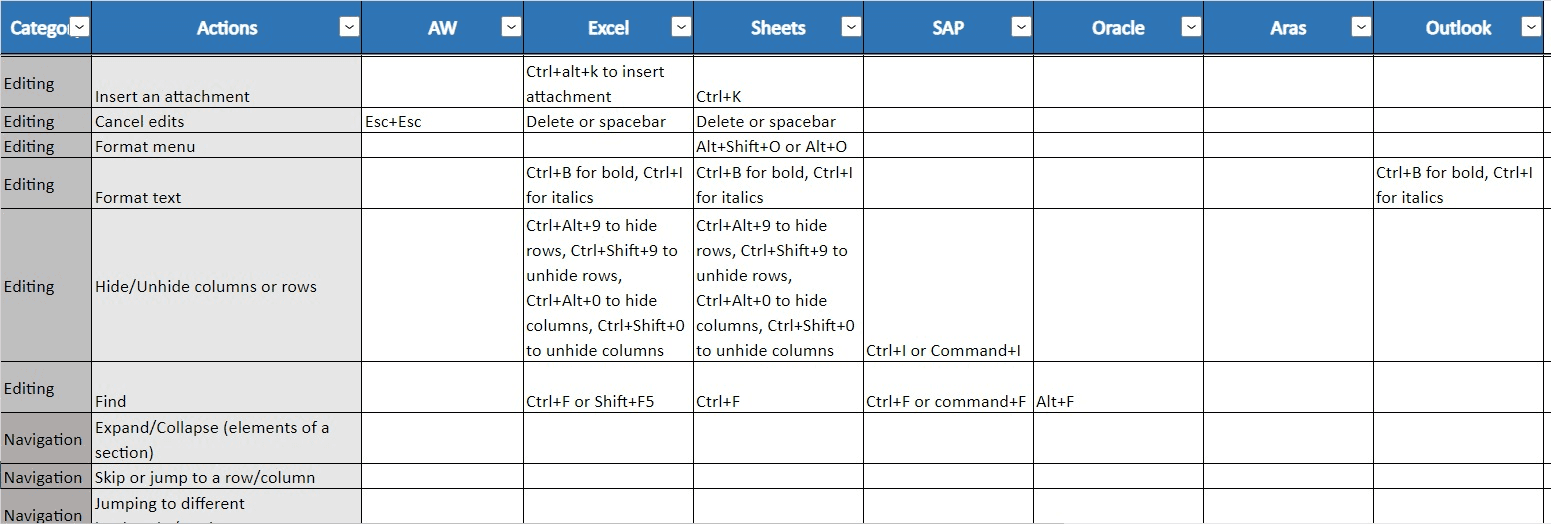This screenshot has width=1551, height=524.
Task: Select the Alt+Shift+O or Alt+O Sheets cell
Action: 778,146
